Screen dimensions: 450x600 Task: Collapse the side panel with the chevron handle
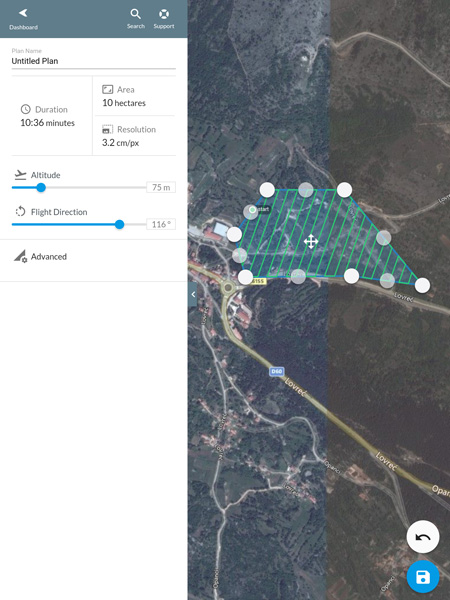pos(193,294)
